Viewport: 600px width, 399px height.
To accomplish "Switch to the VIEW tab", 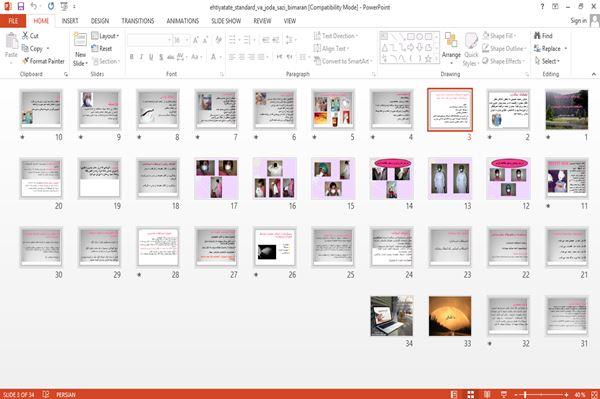I will [x=290, y=21].
